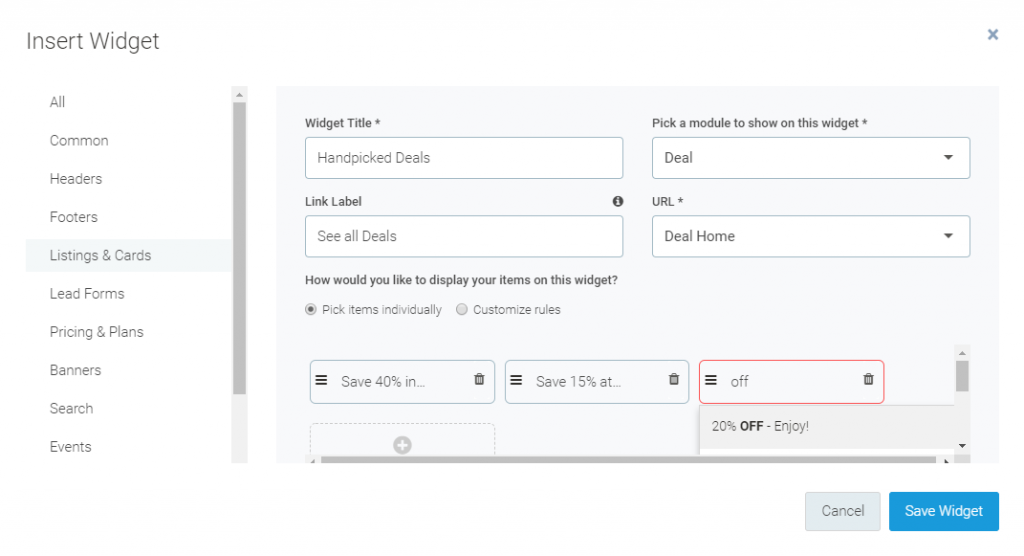Click the hamburger handle on the "off" item
The width and height of the screenshot is (1024, 556).
711,380
